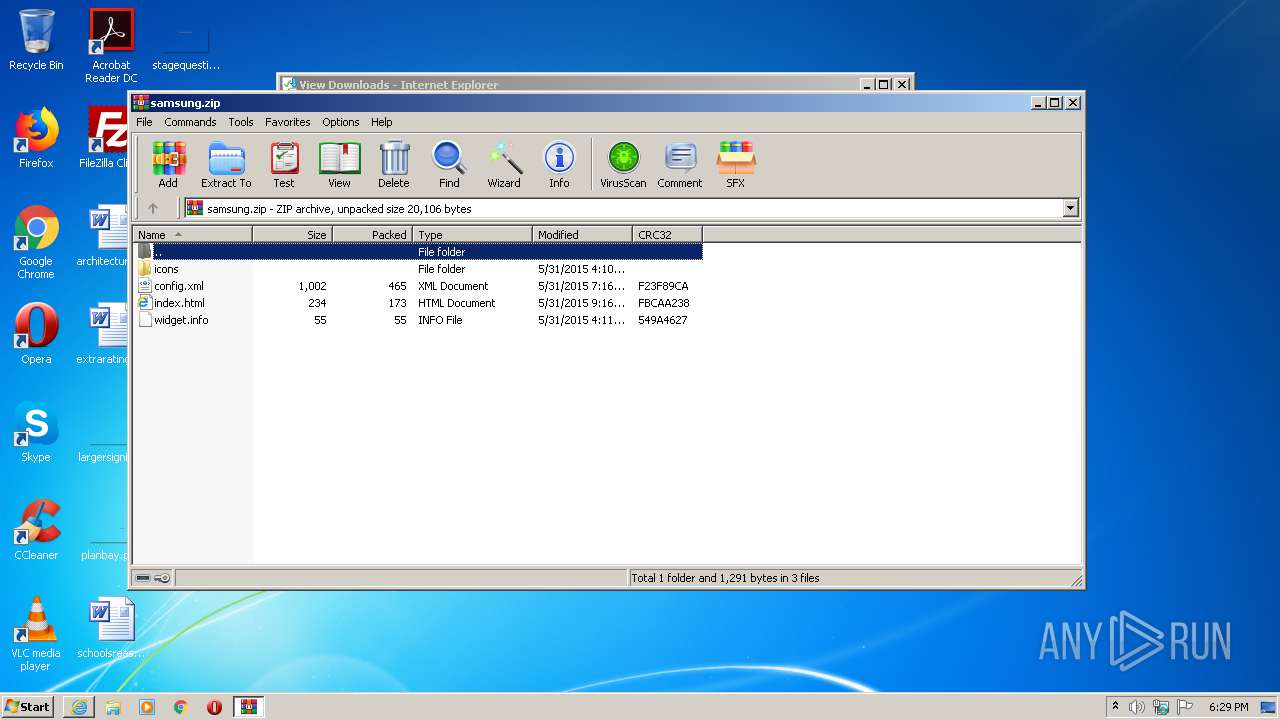Screen dimensions: 1280x720
Task: Open the Options menu
Action: point(340,122)
